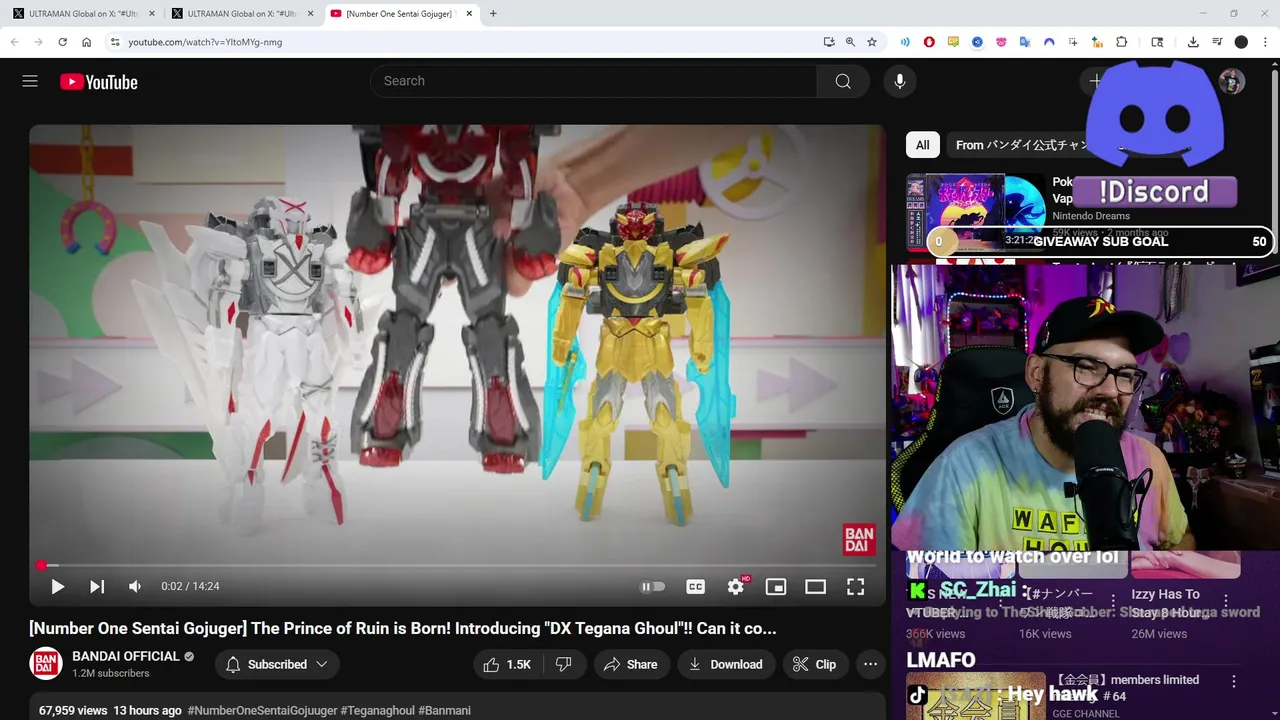Screen dimensions: 1280x720
Task: Click the 0:02 / 14:24 time display
Action: [x=190, y=587]
